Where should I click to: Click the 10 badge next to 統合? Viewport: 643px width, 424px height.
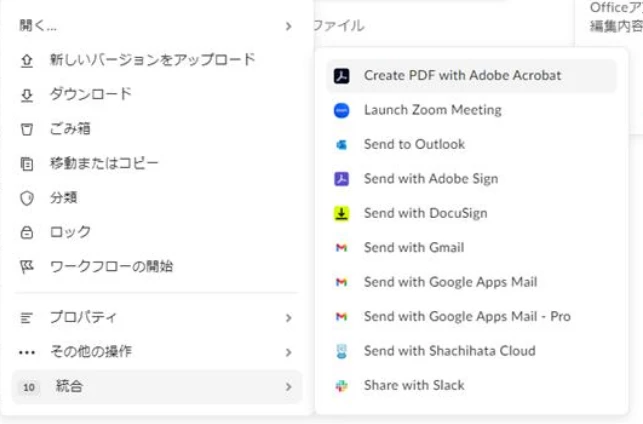point(29,387)
